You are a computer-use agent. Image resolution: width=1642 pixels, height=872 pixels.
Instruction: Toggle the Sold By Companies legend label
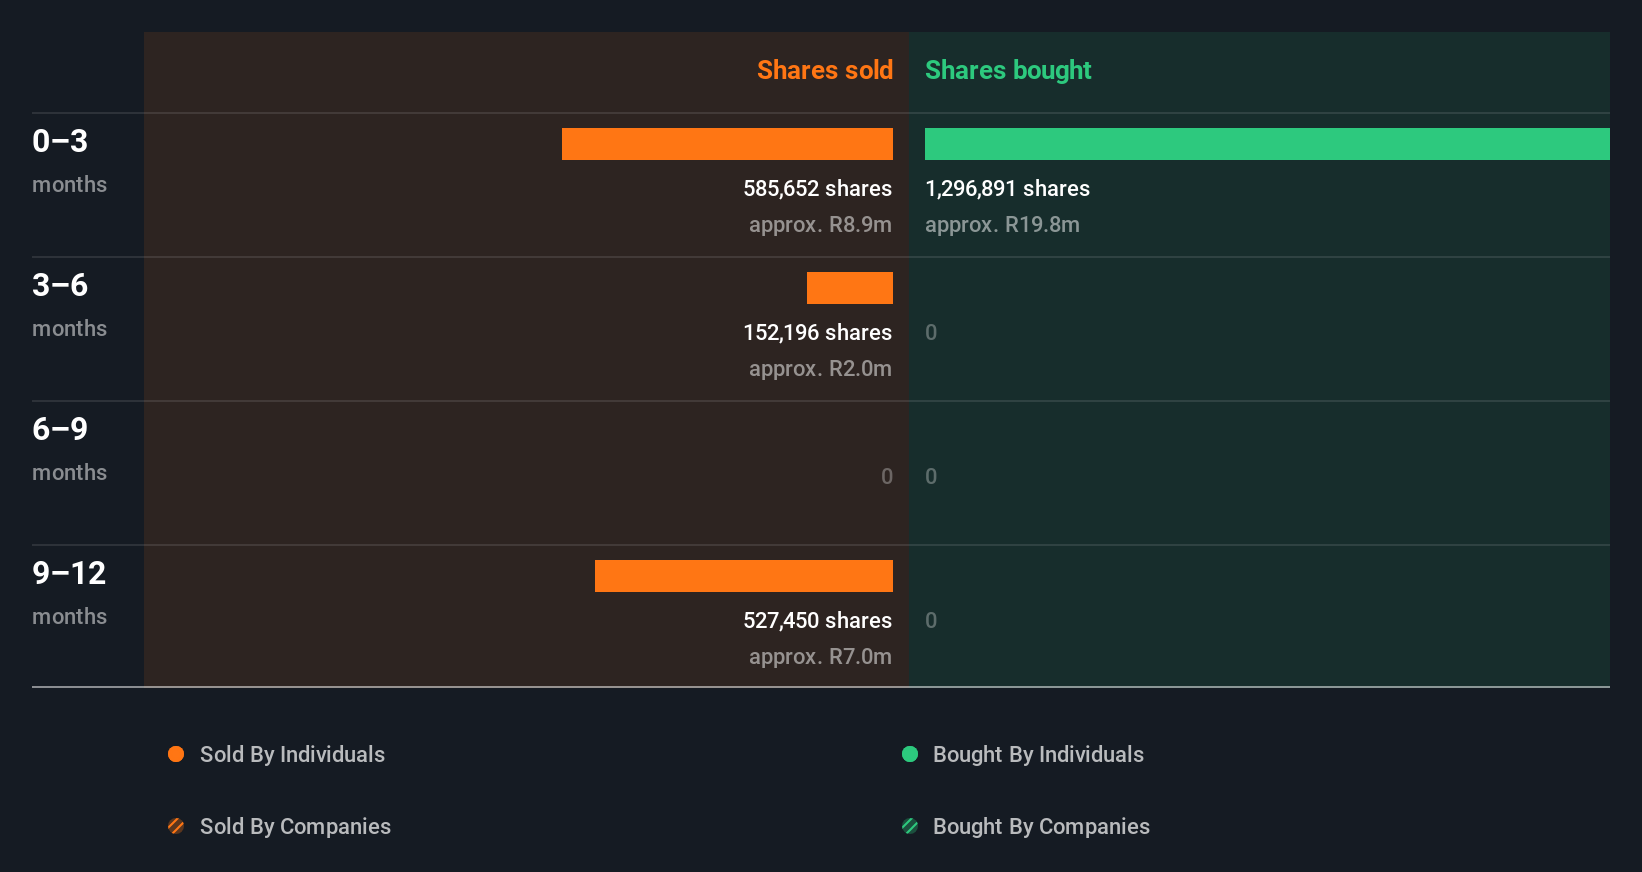pos(295,826)
